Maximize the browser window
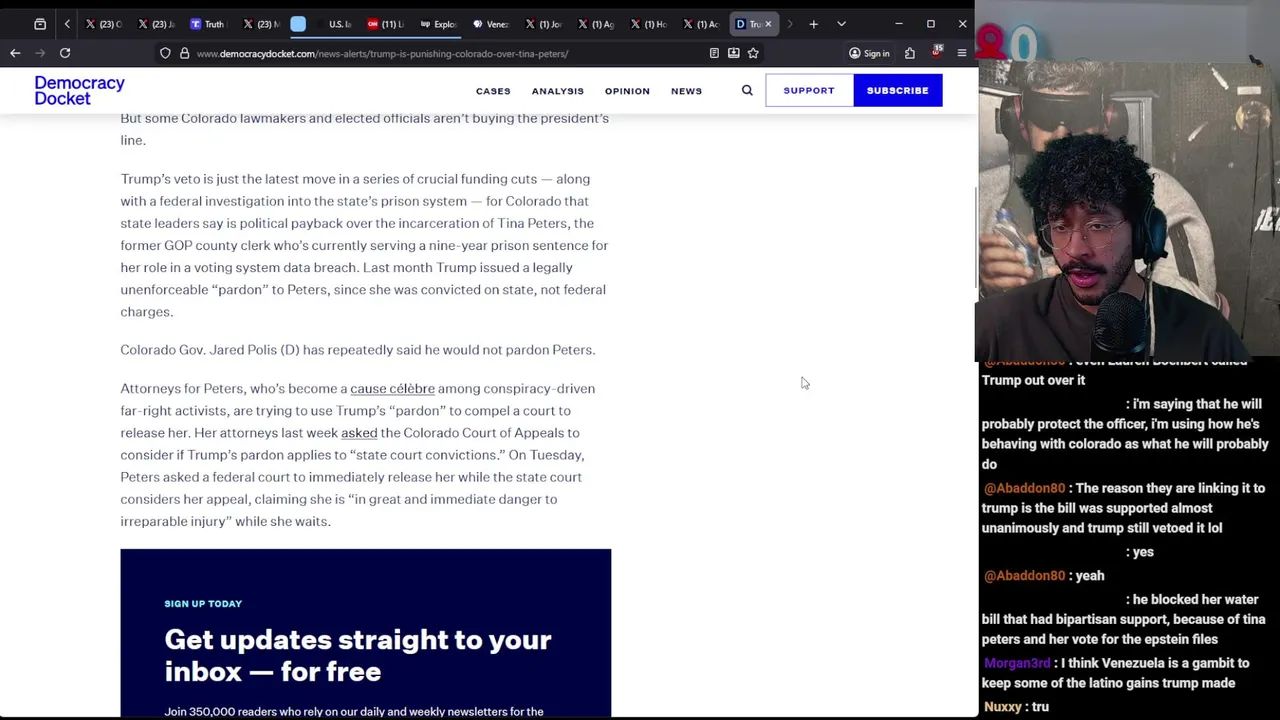Viewport: 1280px width, 720px height. [930, 24]
